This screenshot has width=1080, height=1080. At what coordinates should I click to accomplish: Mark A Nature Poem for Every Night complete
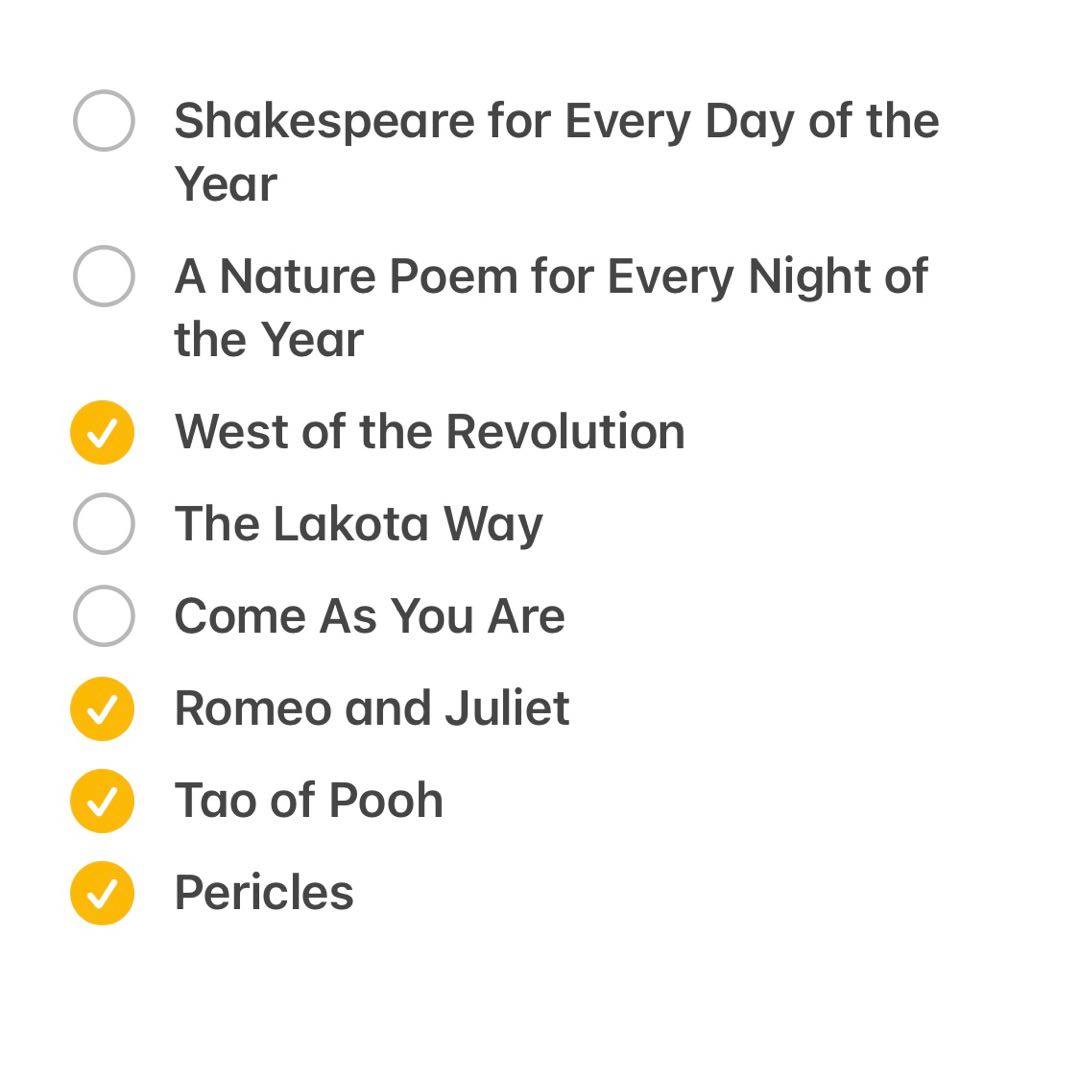point(103,275)
